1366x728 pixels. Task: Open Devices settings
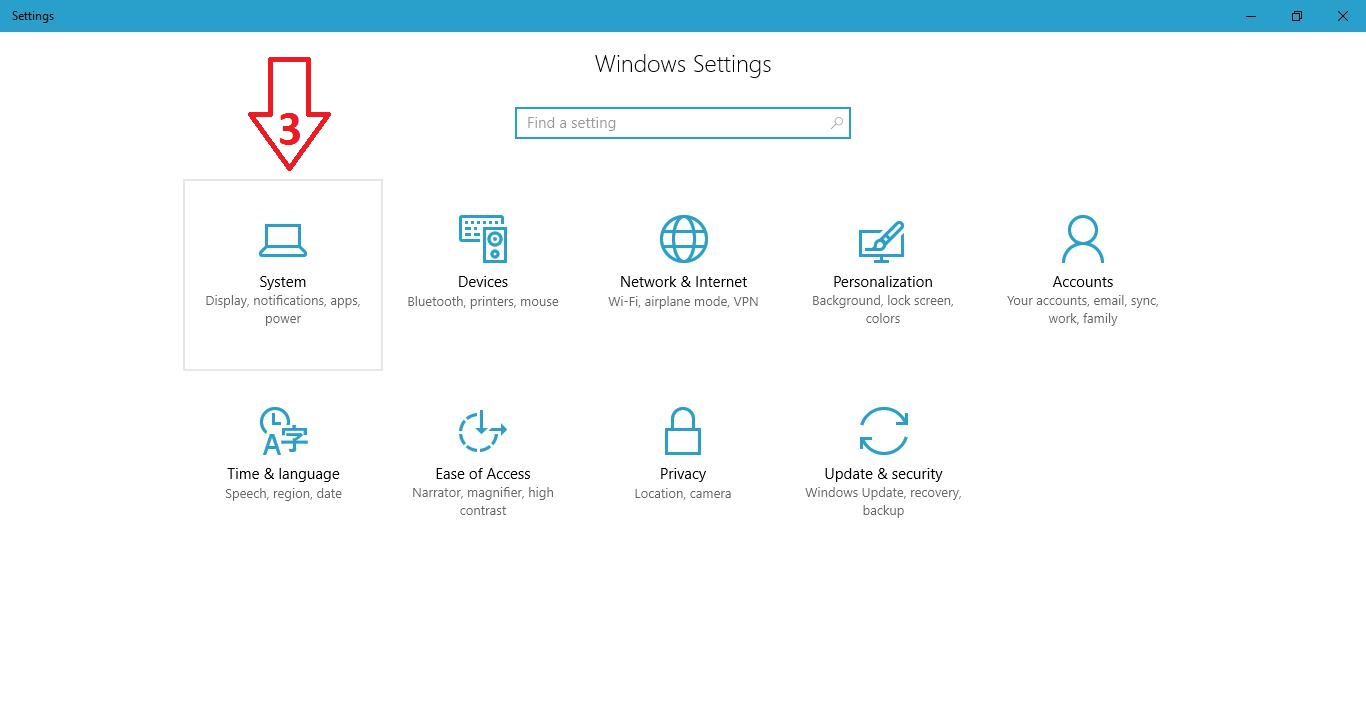(483, 260)
